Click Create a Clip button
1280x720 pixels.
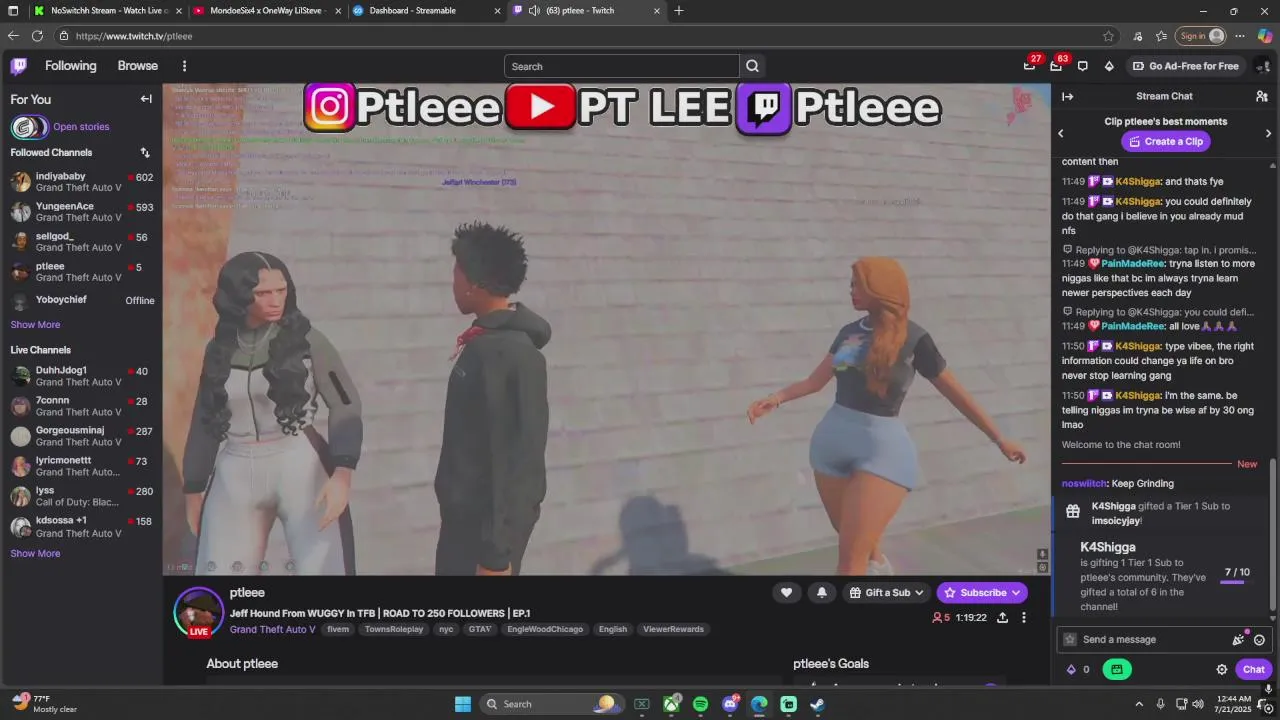pyautogui.click(x=1166, y=142)
